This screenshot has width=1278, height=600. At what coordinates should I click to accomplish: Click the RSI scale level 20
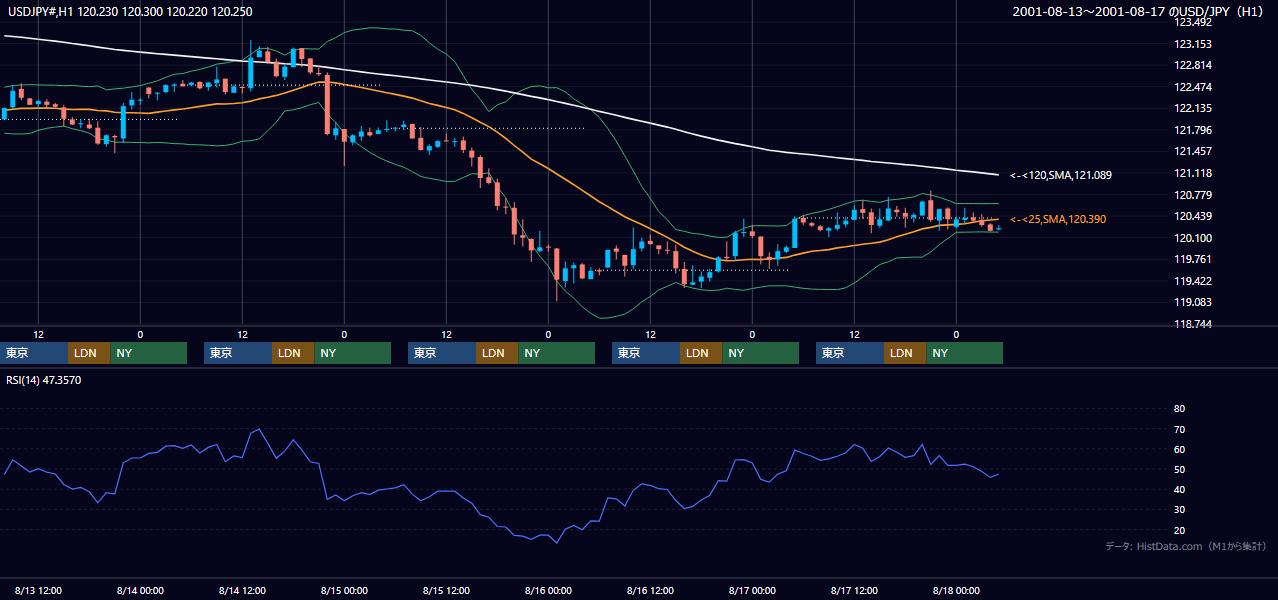click(1179, 530)
